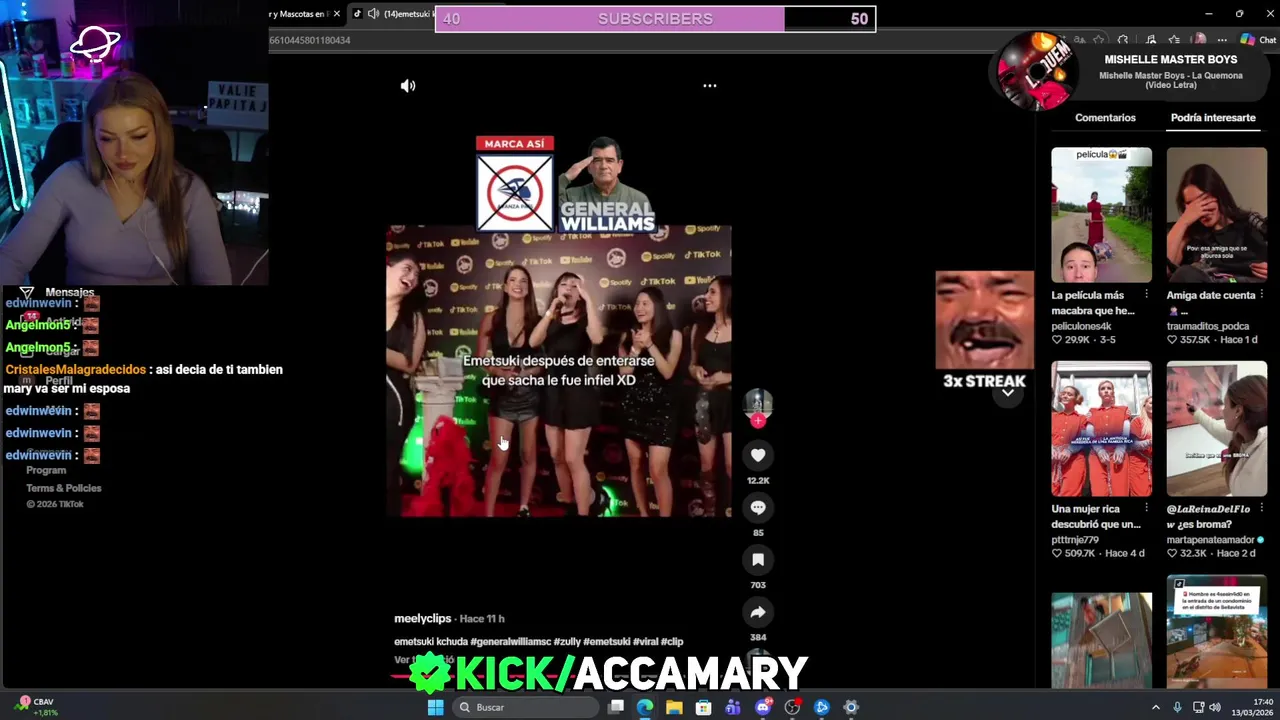1280x720 pixels.
Task: Open the Program link in the sidebar
Action: click(x=46, y=470)
